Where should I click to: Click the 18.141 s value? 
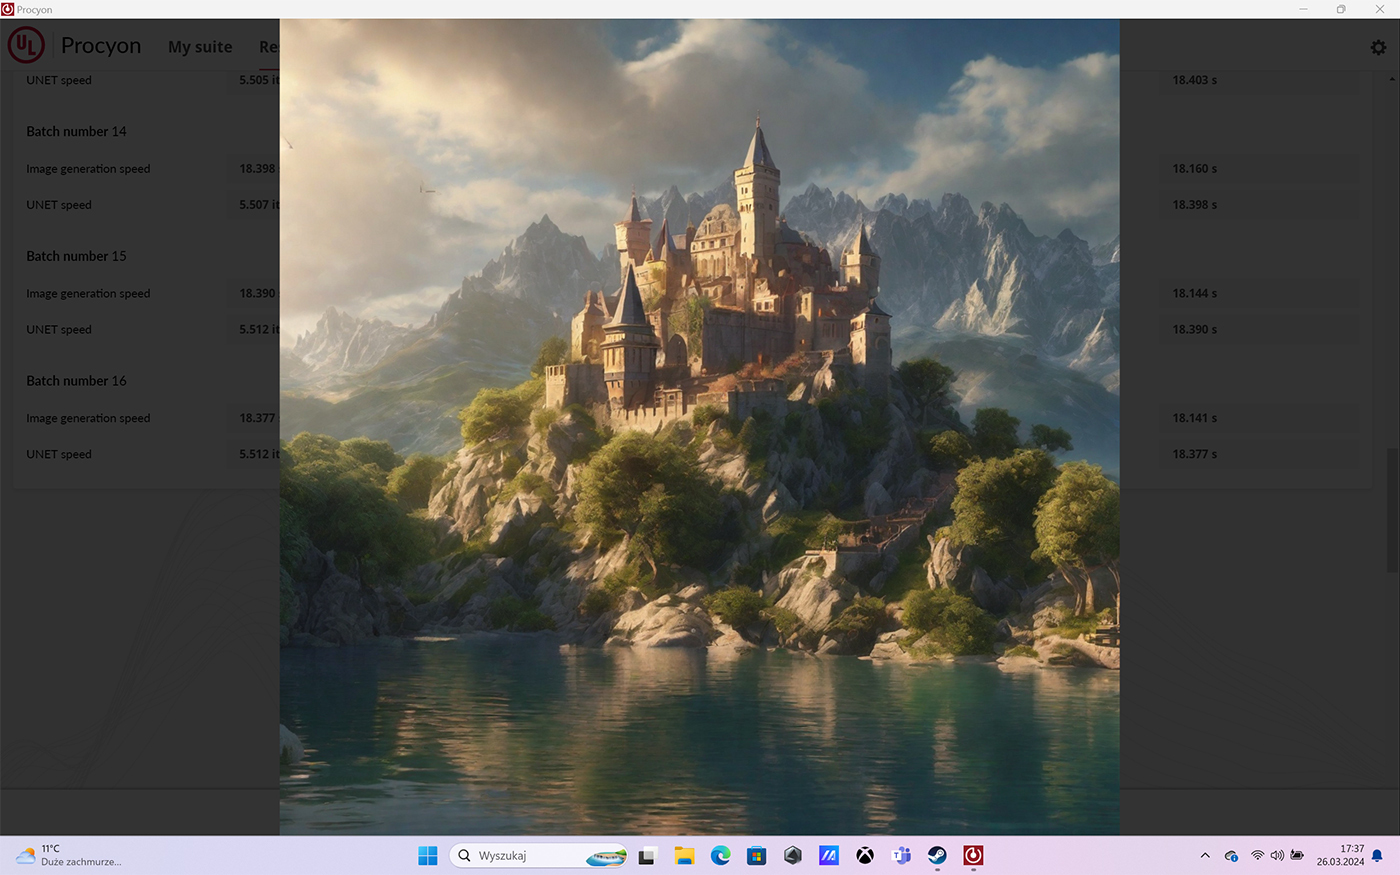[x=1195, y=418]
